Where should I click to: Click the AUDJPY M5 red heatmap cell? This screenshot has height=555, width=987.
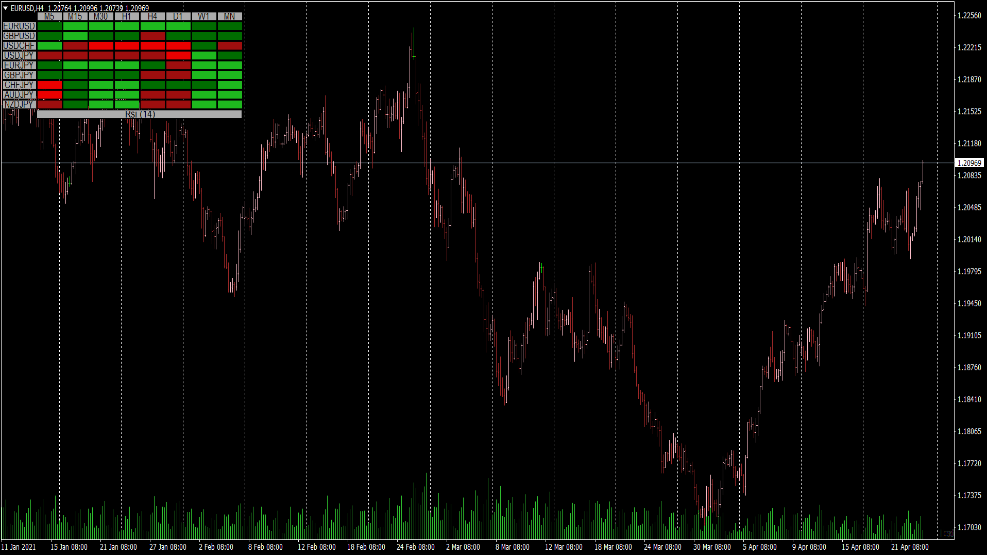click(50, 94)
